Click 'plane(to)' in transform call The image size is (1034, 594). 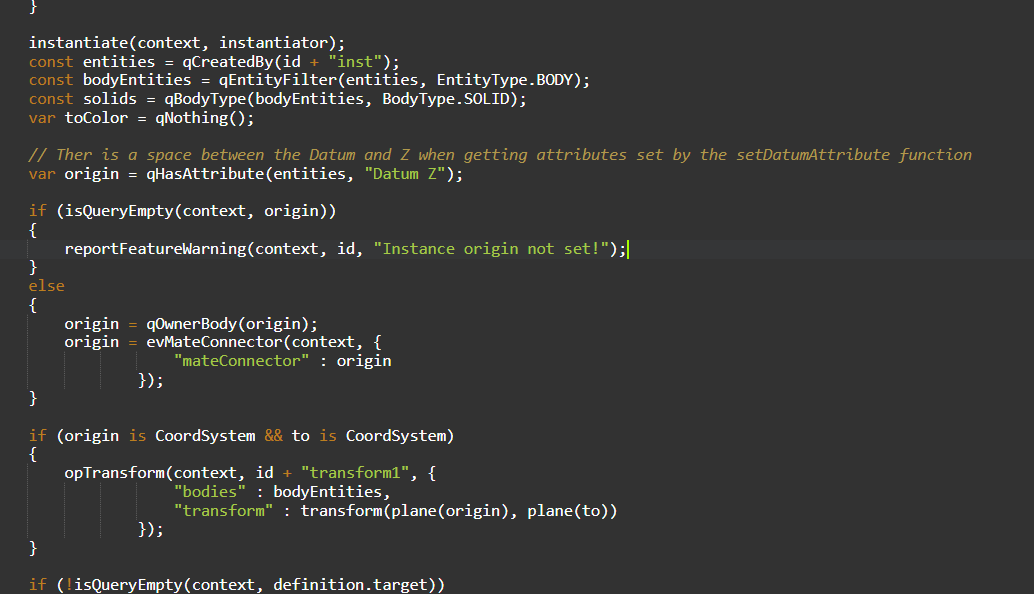pyautogui.click(x=568, y=512)
